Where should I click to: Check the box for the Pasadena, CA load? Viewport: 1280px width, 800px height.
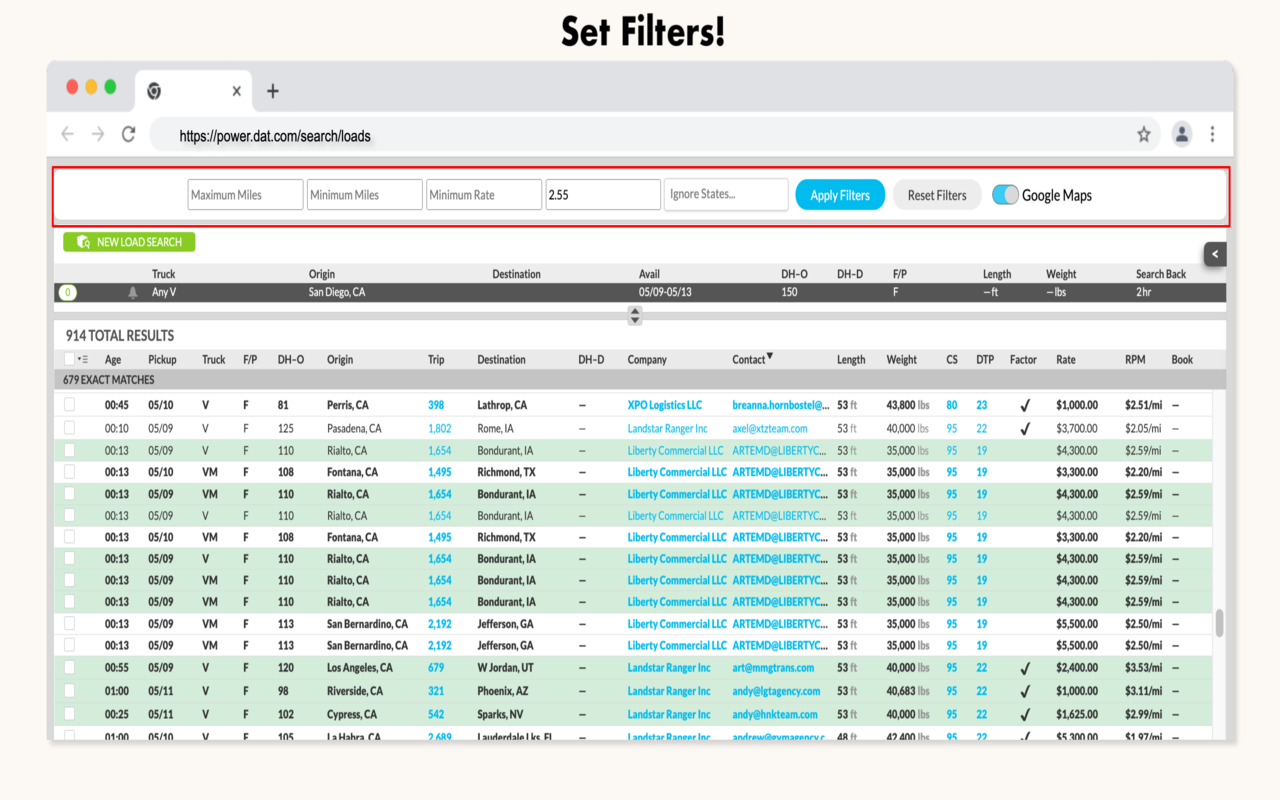pos(69,428)
